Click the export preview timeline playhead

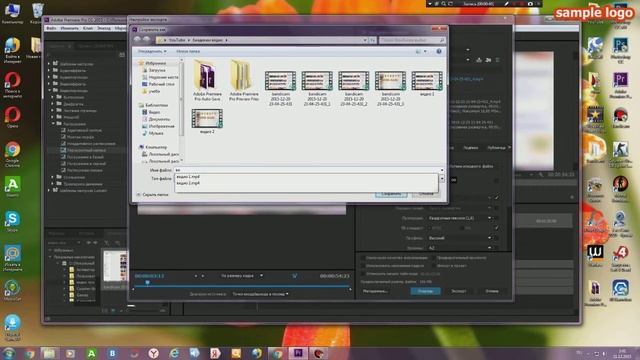147,282
